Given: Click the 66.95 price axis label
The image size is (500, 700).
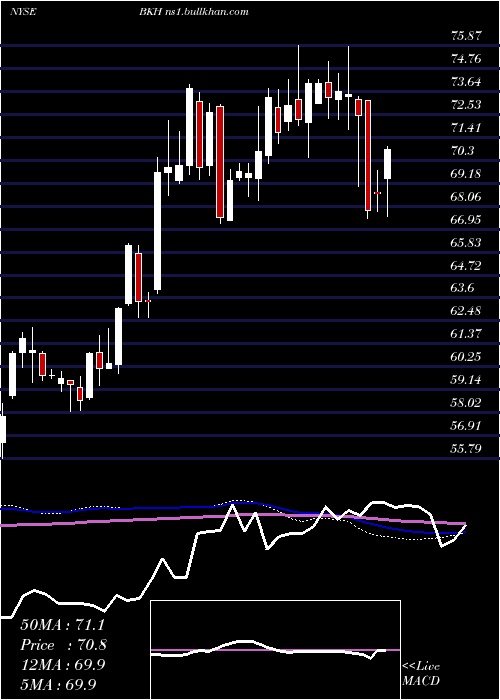Looking at the screenshot, I should pos(467,219).
